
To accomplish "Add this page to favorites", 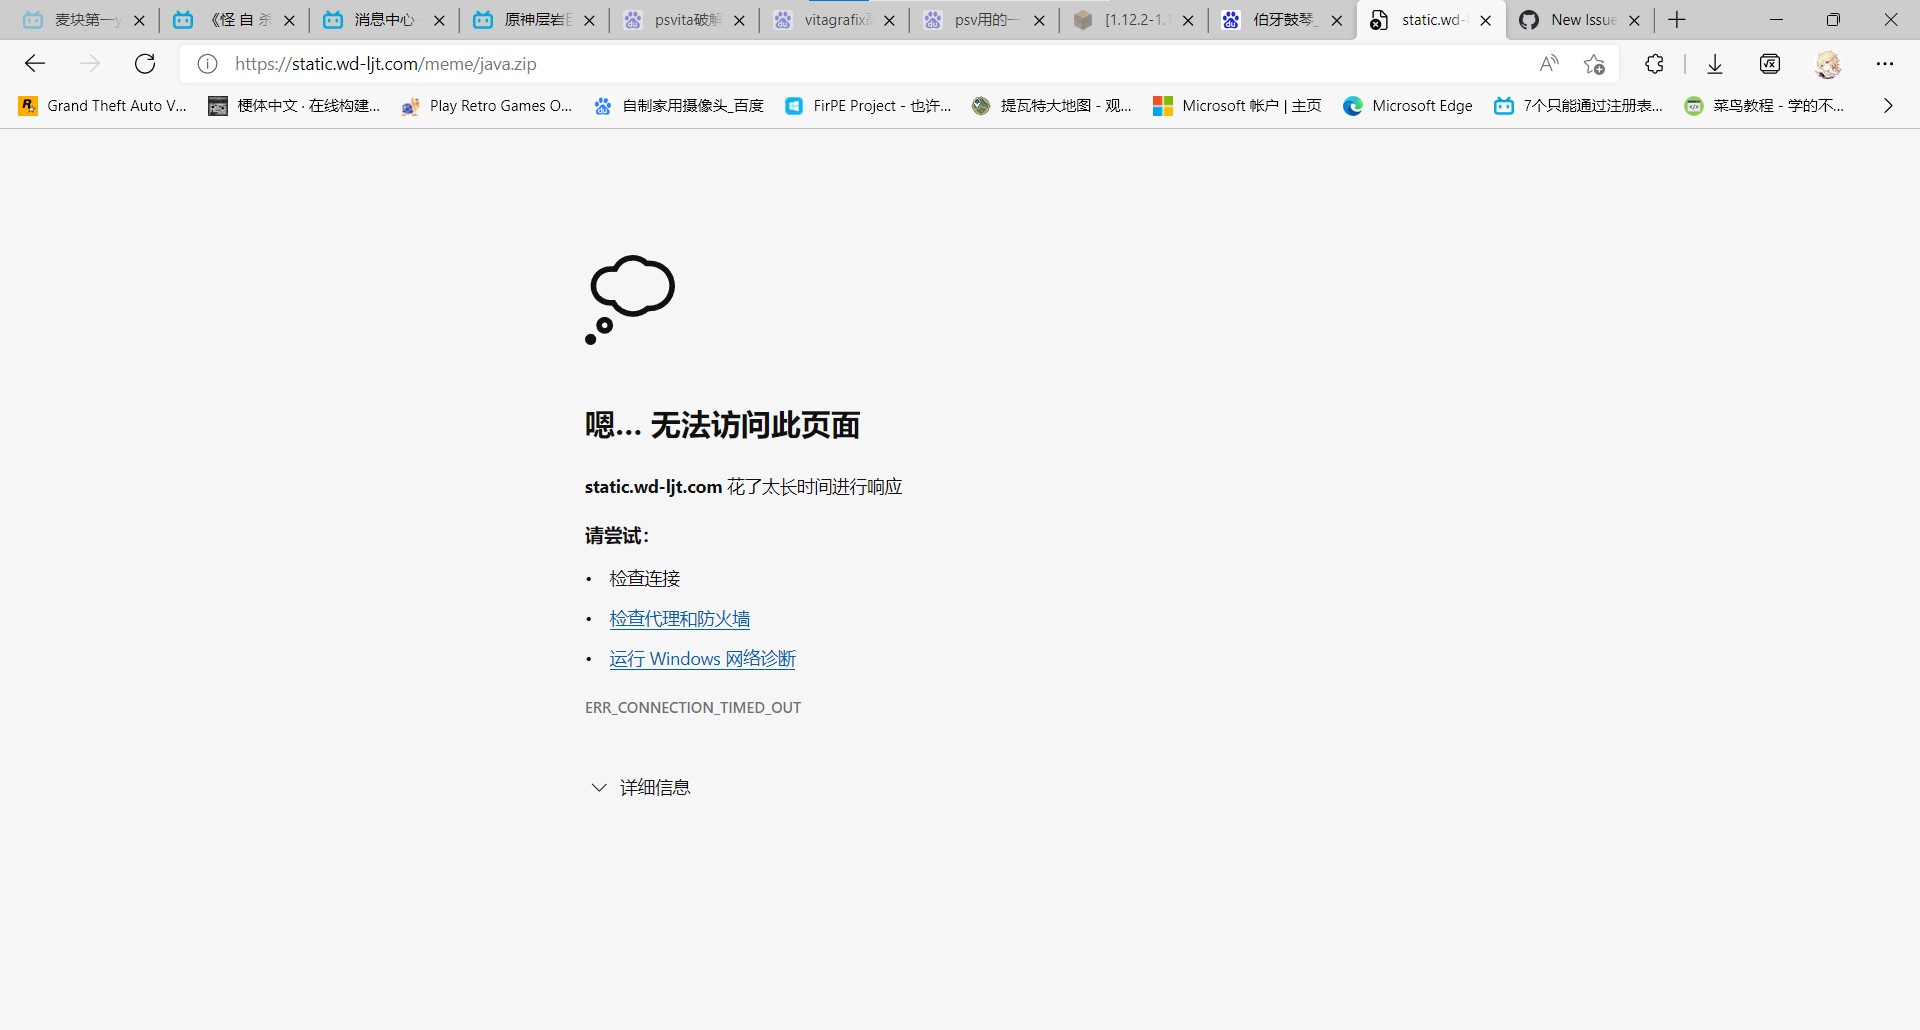I will (x=1595, y=63).
